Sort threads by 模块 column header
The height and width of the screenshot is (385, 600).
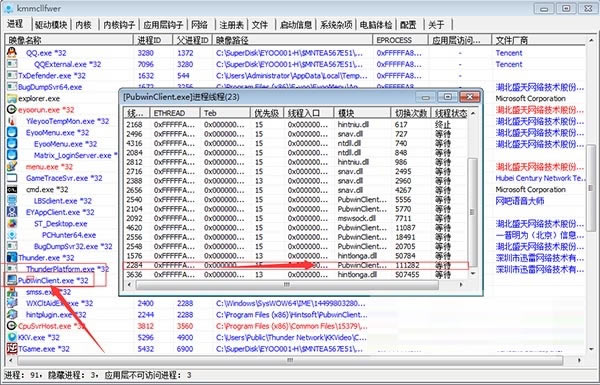[x=362, y=113]
